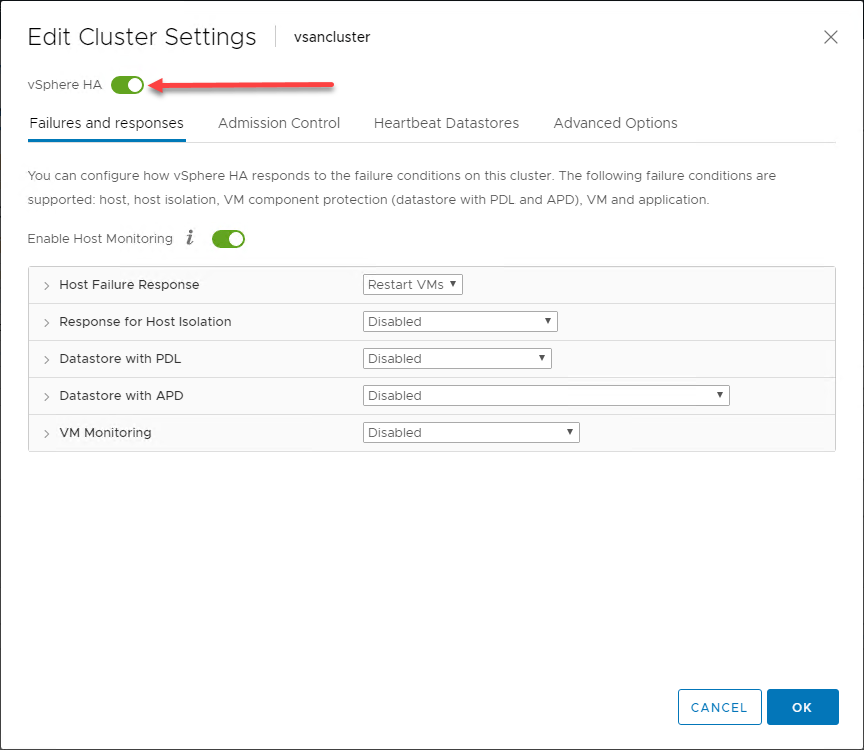This screenshot has height=750, width=864.
Task: Expand Response for Host Isolation row
Action: click(46, 322)
